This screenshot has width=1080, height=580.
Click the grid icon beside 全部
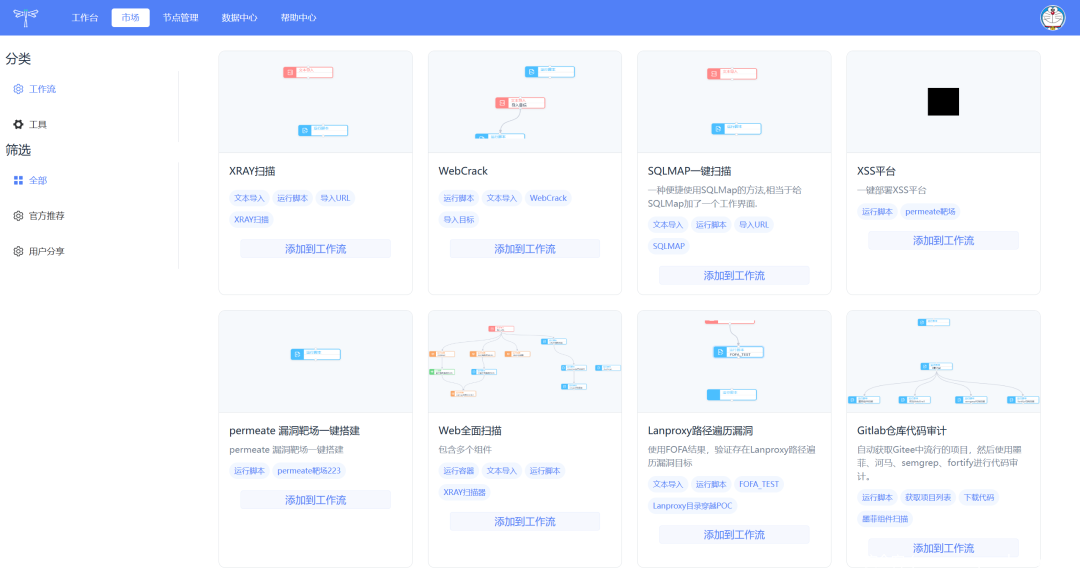pyautogui.click(x=18, y=181)
